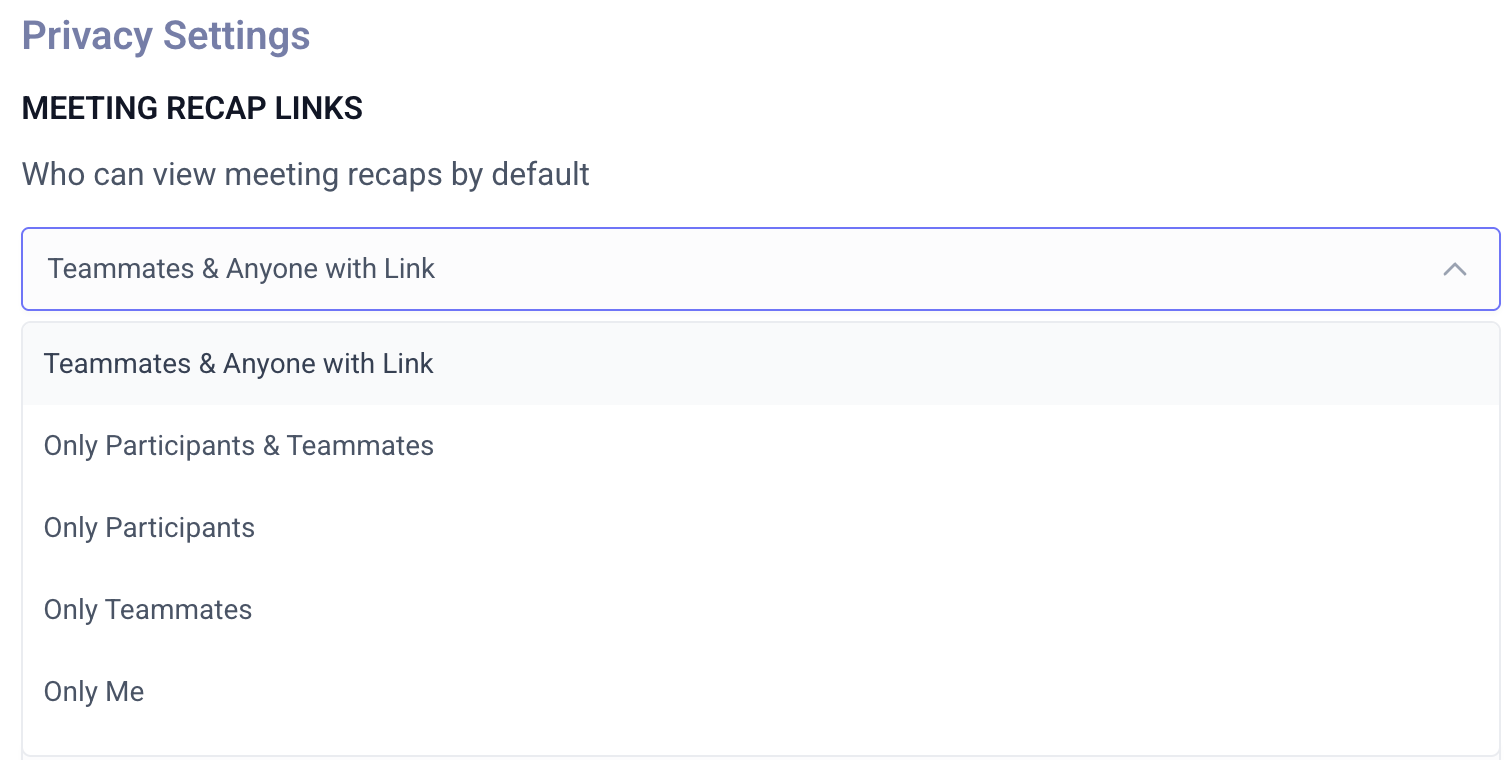This screenshot has height=760, width=1506.
Task: Restrict recap viewing to only yourself
Action: 94,692
